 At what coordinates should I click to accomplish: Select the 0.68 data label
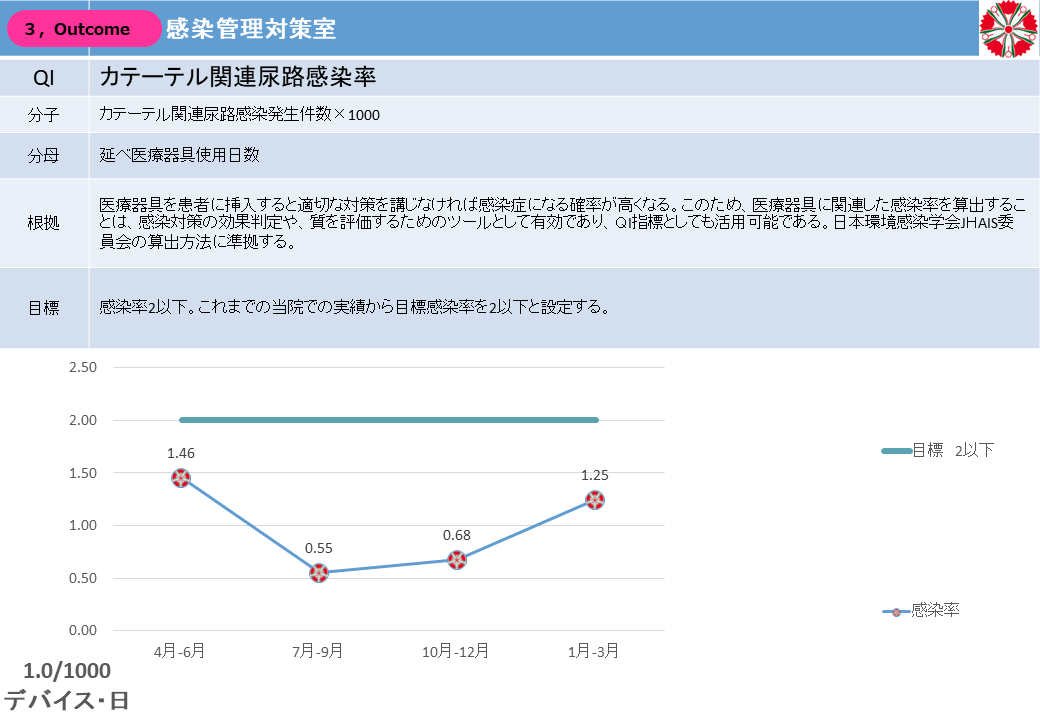pyautogui.click(x=457, y=535)
